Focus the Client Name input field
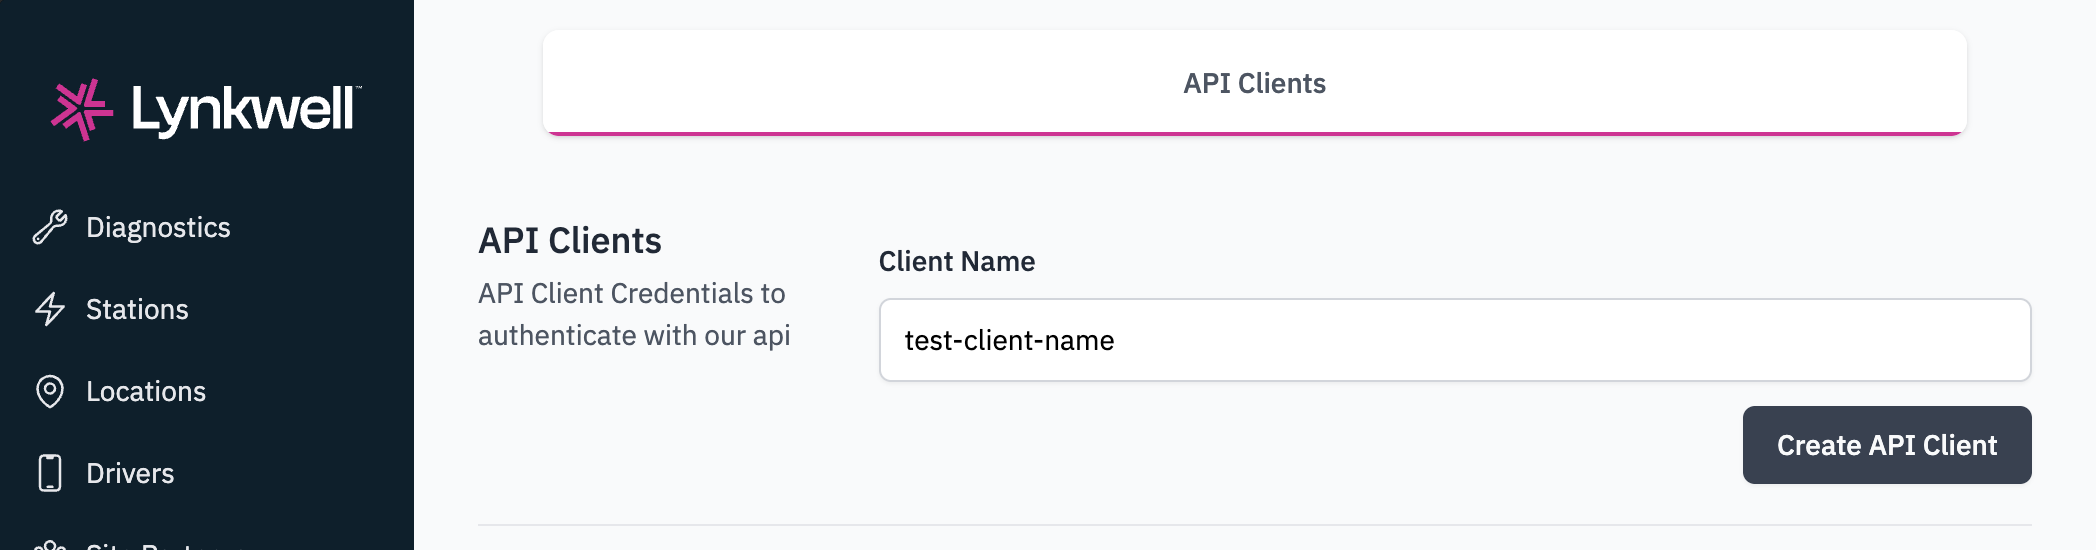Image resolution: width=2096 pixels, height=550 pixels. tap(1454, 340)
